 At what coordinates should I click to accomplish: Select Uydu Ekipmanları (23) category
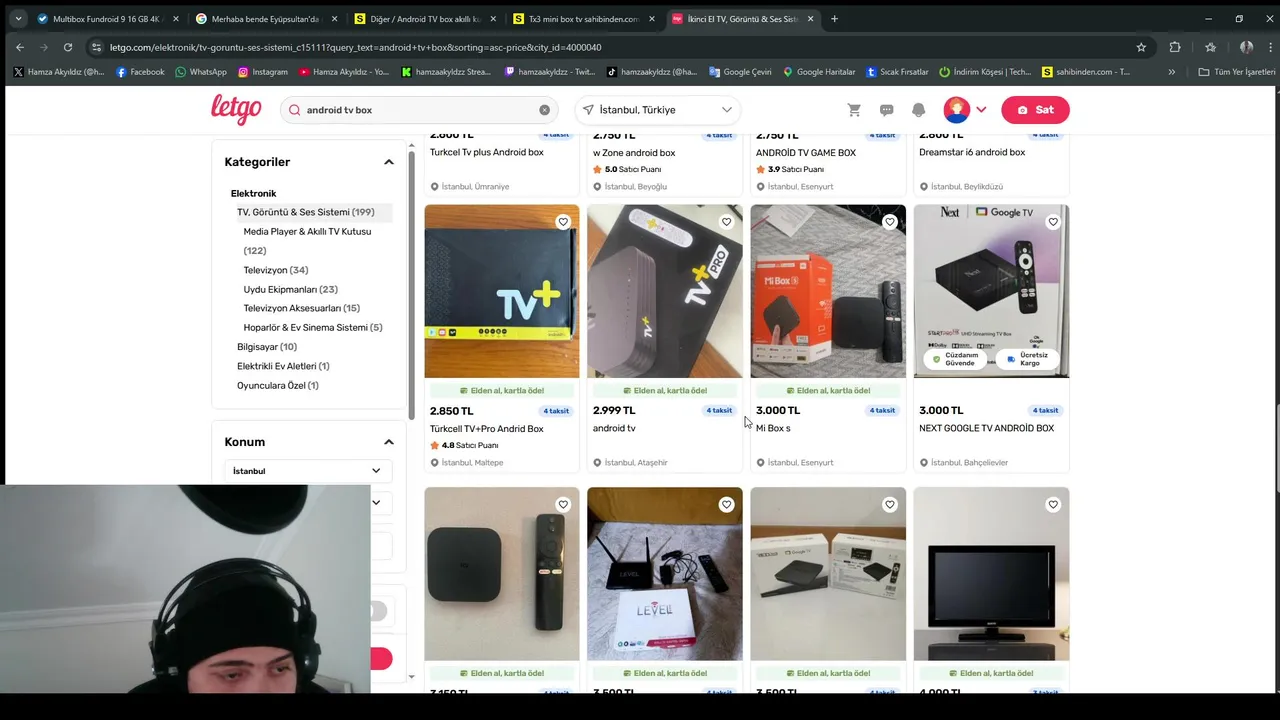[290, 289]
